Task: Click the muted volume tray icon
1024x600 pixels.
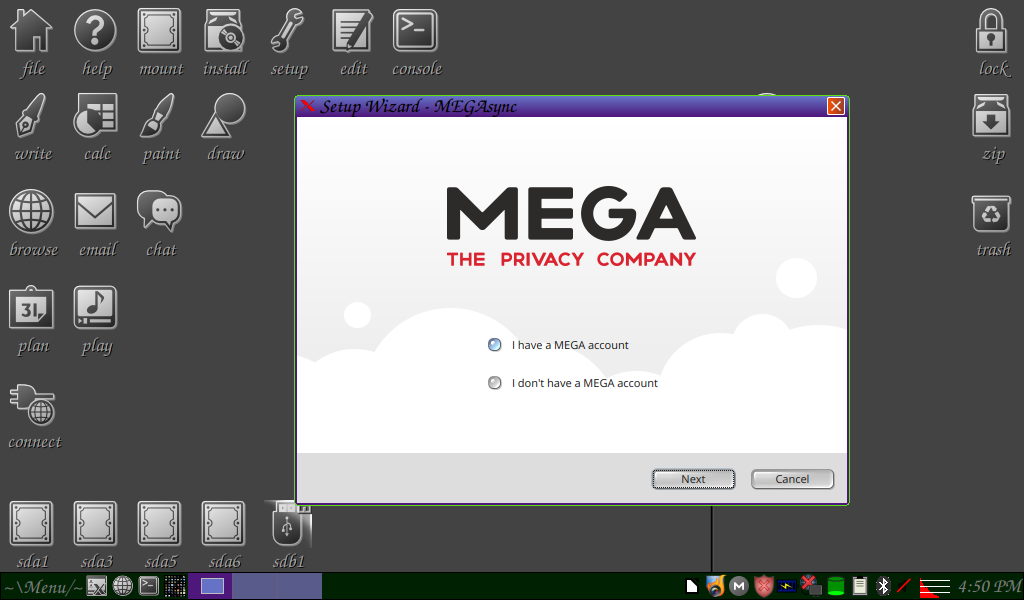Action: coord(904,586)
